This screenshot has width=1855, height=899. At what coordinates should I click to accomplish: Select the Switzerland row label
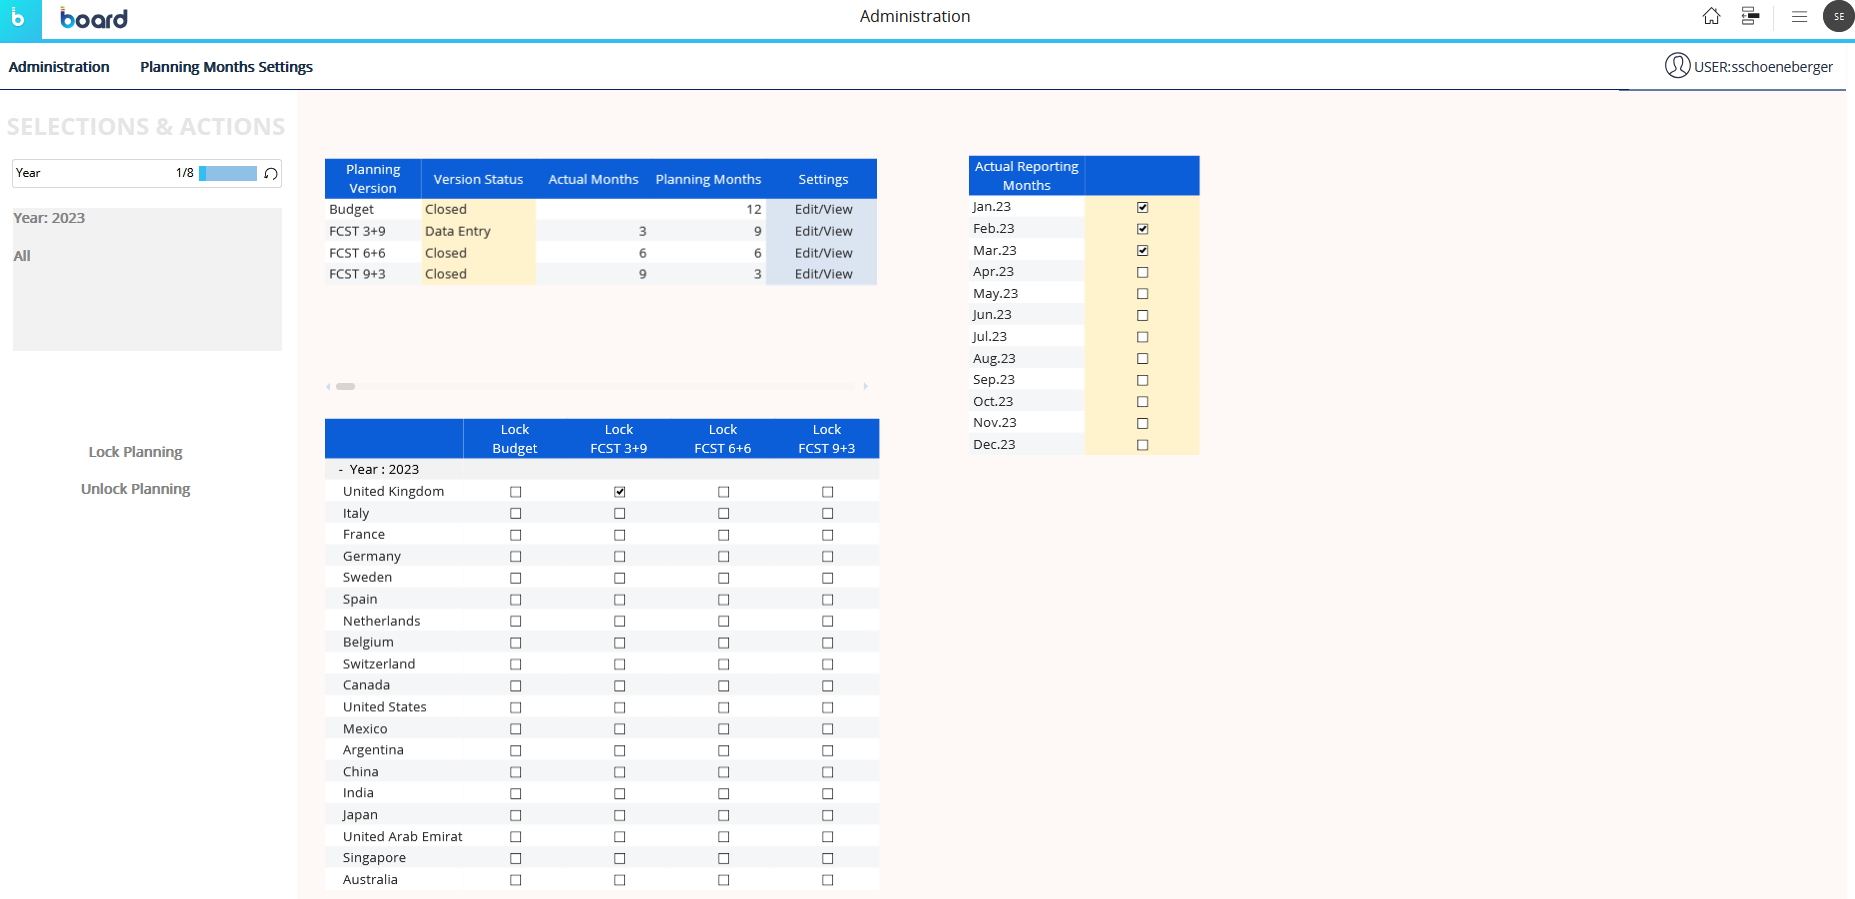pos(379,664)
